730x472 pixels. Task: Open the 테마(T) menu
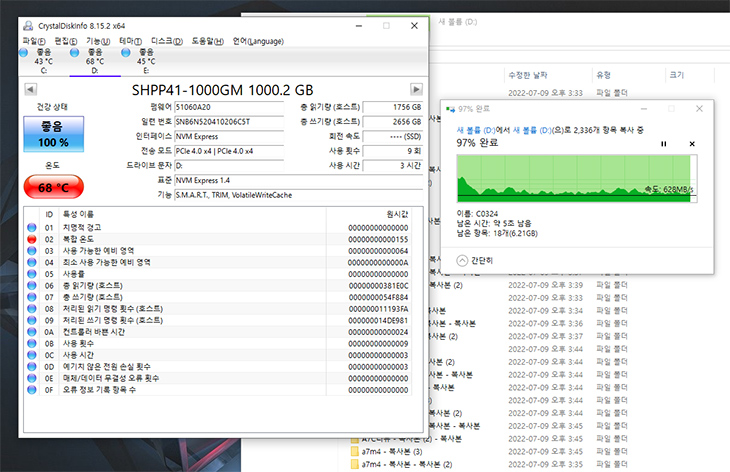click(130, 41)
